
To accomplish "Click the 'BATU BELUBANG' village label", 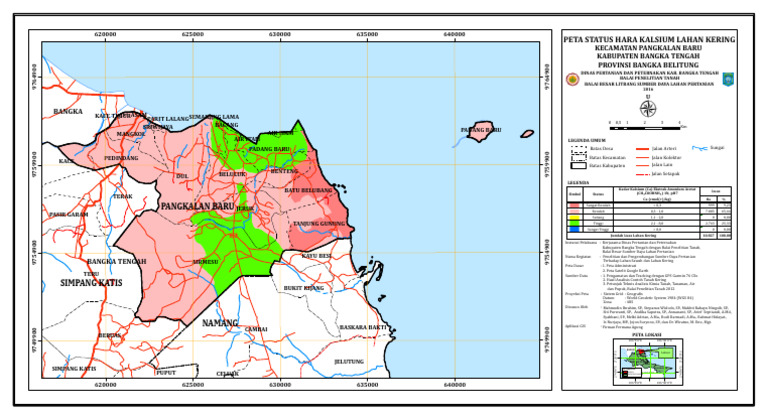I will point(309,190).
